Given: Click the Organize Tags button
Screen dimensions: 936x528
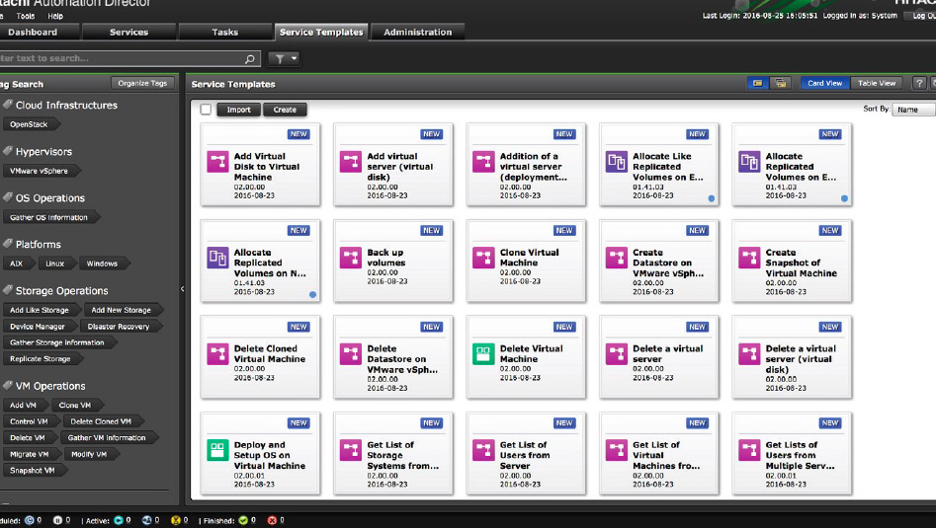Looking at the screenshot, I should (143, 84).
